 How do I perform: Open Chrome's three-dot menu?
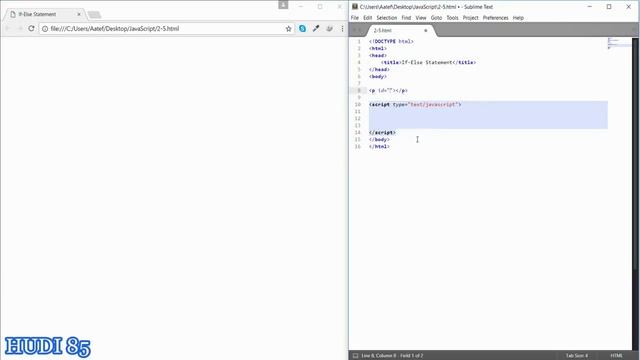click(342, 29)
